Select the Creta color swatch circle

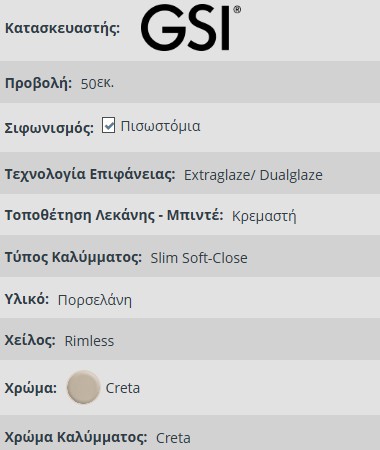(83, 387)
